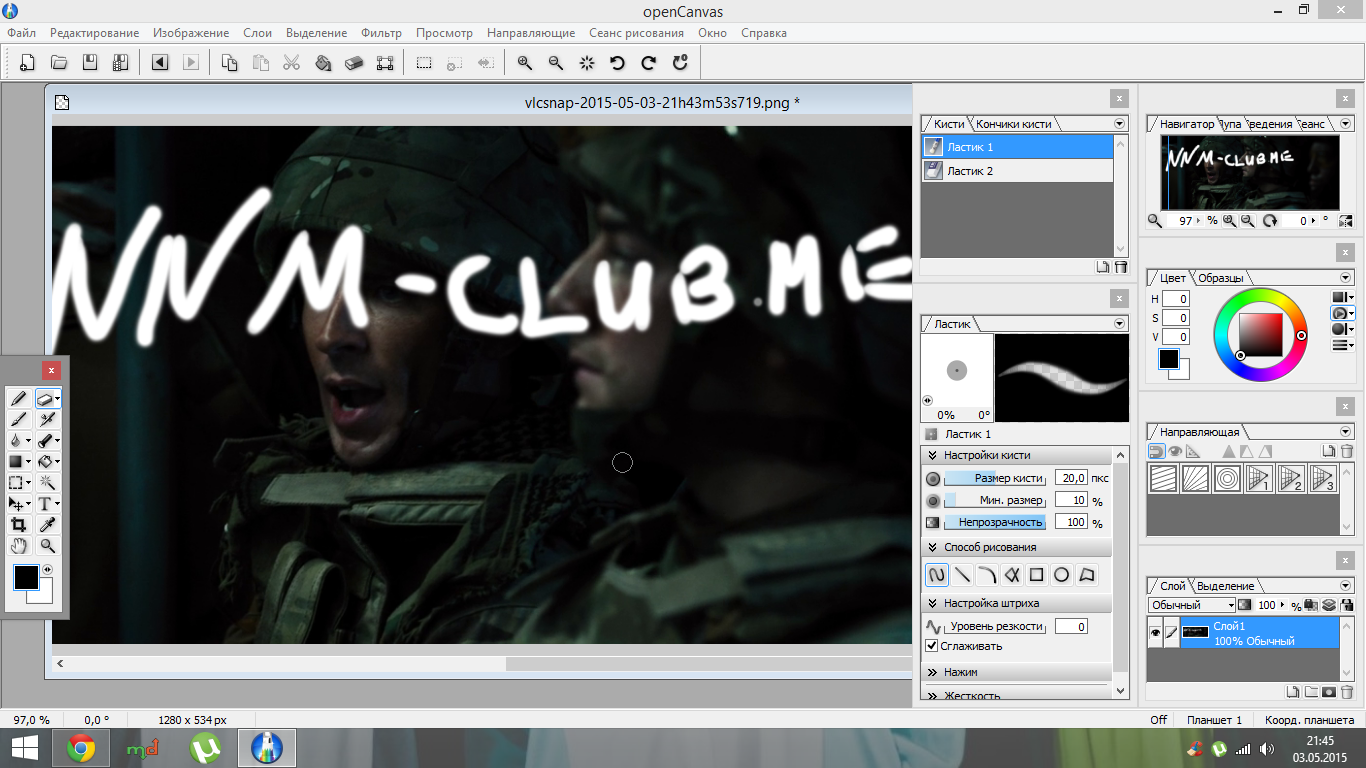Screen dimensions: 1366x768
Task: Toggle the Сглаживать checkbox
Action: 932,646
